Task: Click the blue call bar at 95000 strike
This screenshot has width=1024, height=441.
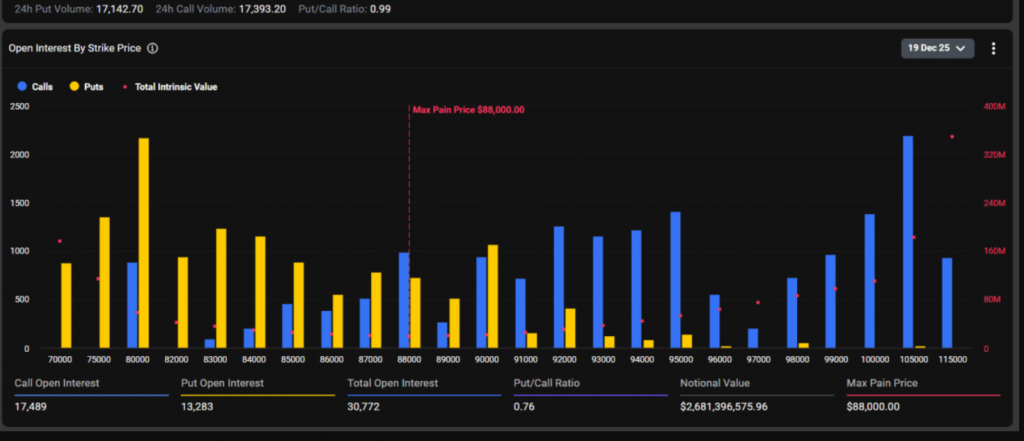Action: coord(675,280)
